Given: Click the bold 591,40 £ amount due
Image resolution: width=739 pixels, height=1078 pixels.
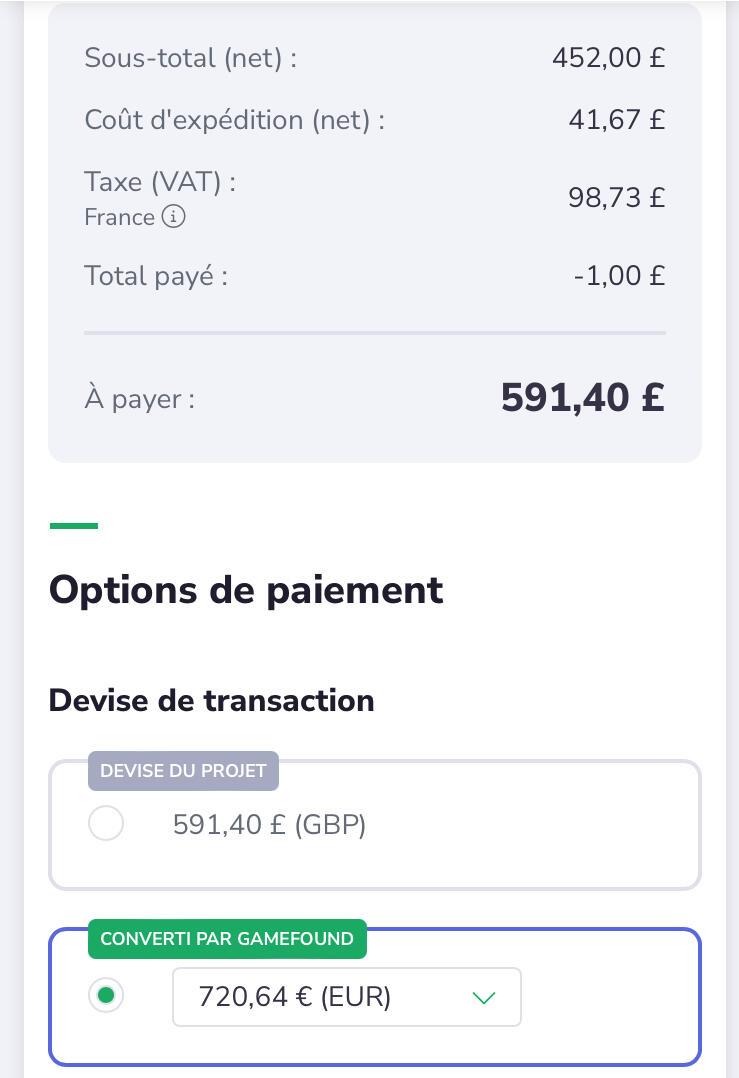Looking at the screenshot, I should coord(582,398).
